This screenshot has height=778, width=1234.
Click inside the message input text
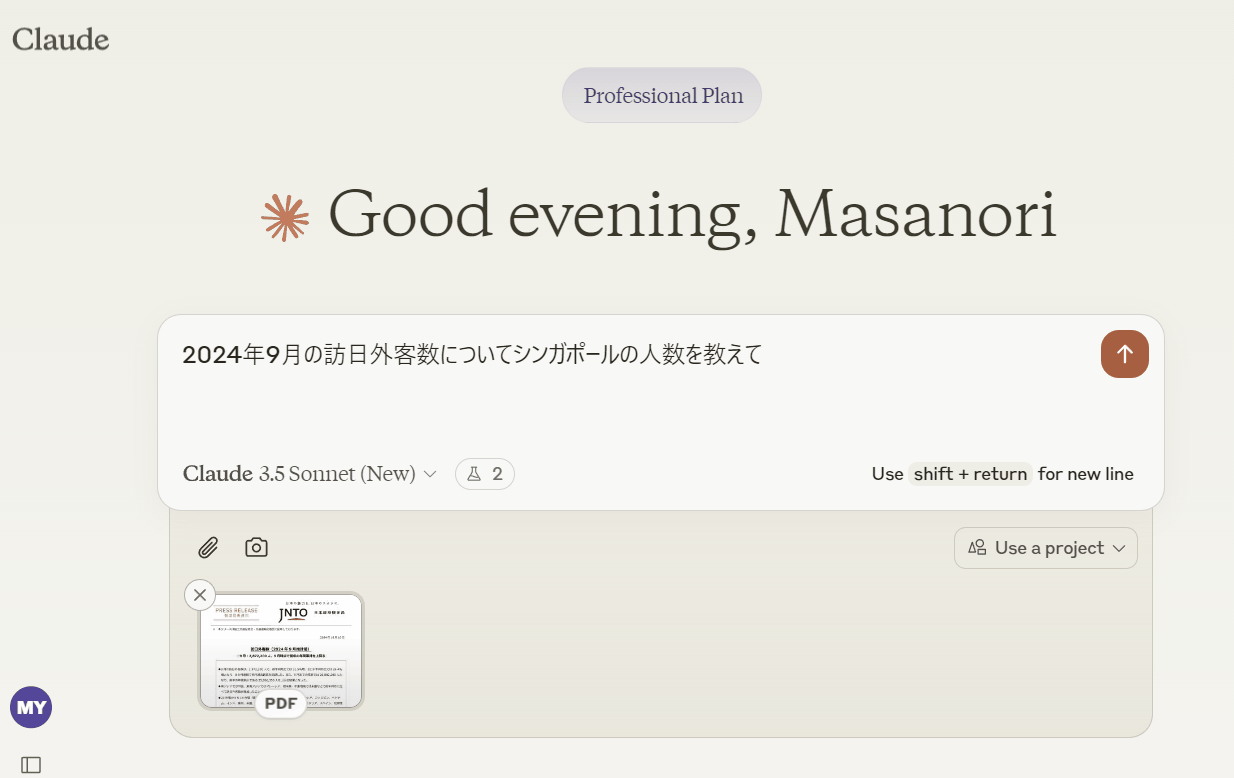472,355
